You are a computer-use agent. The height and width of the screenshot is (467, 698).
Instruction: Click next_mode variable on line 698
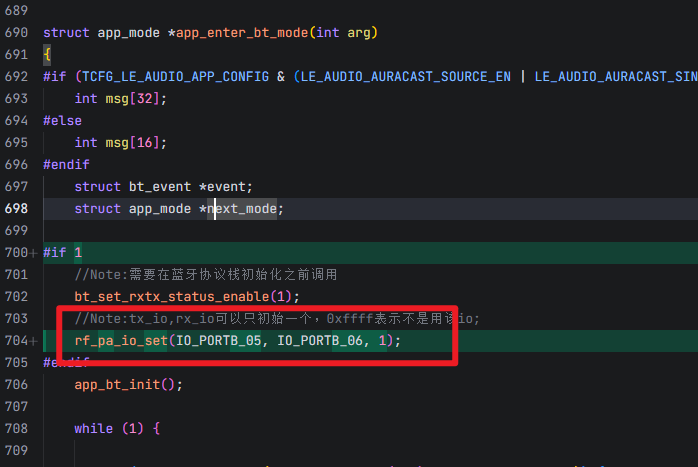242,209
